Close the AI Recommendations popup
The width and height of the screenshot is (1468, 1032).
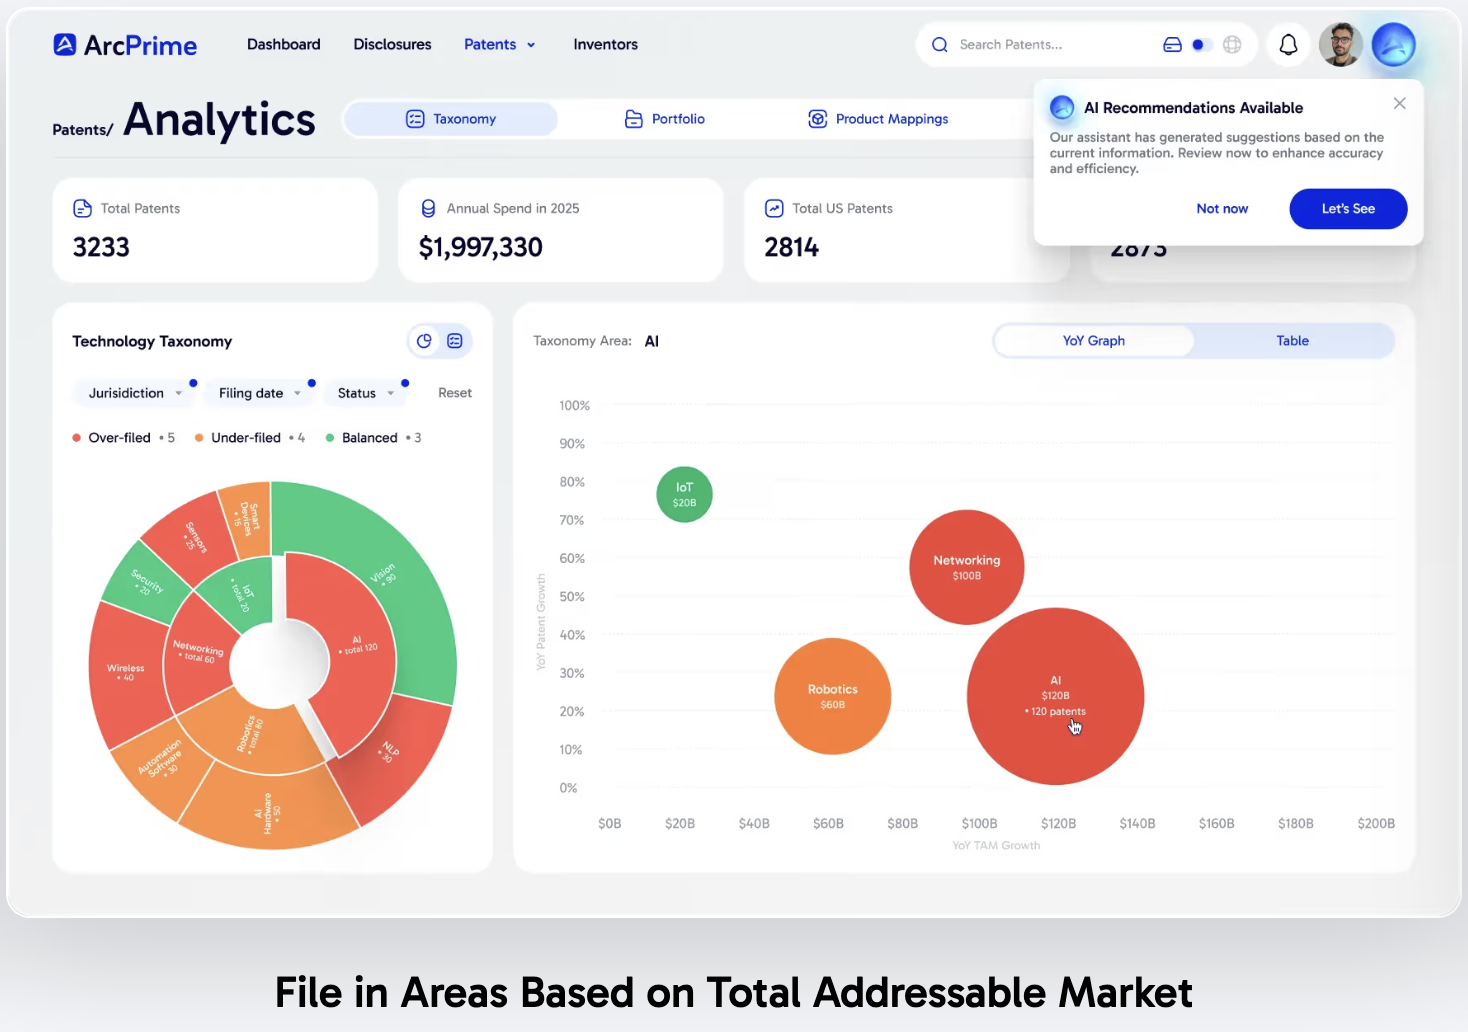[1400, 103]
